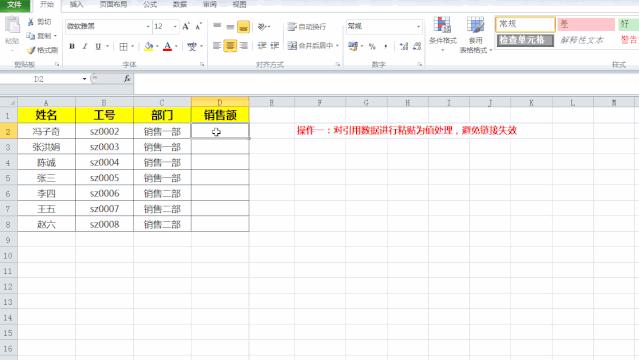This screenshot has height=360, width=639.
Task: Expand the Merge and Center arrow
Action: [337, 46]
